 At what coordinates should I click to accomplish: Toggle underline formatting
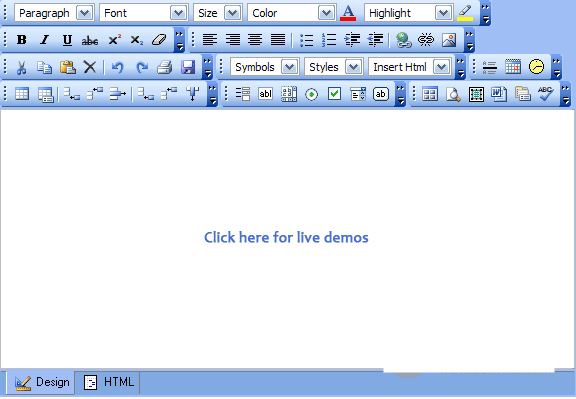[x=67, y=40]
